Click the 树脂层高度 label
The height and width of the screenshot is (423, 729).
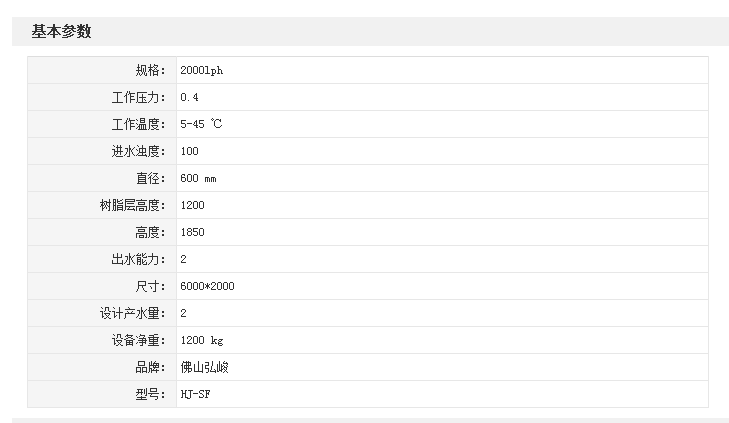(132, 205)
